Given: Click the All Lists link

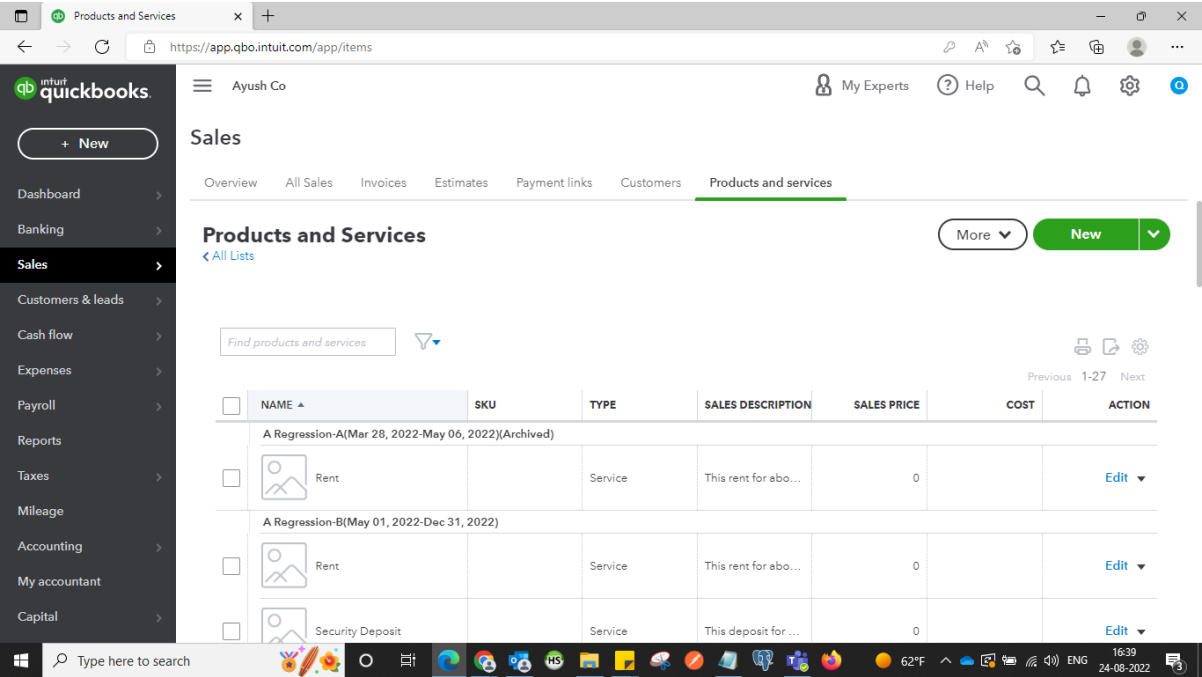Looking at the screenshot, I should pyautogui.click(x=229, y=256).
